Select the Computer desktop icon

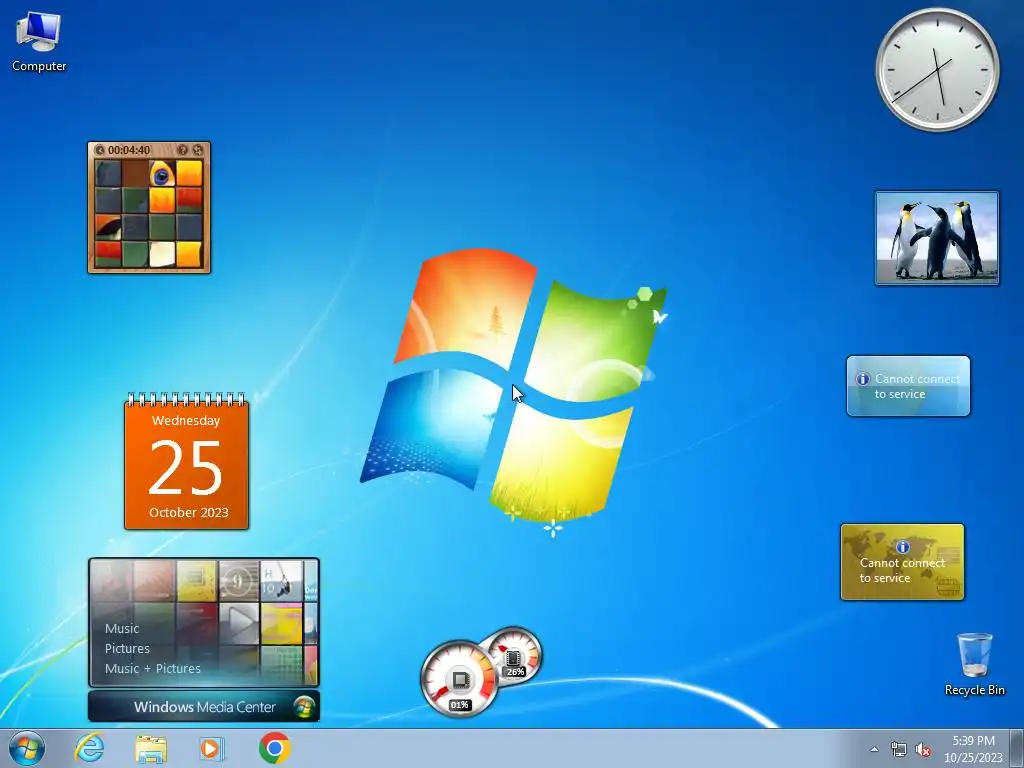[x=39, y=42]
